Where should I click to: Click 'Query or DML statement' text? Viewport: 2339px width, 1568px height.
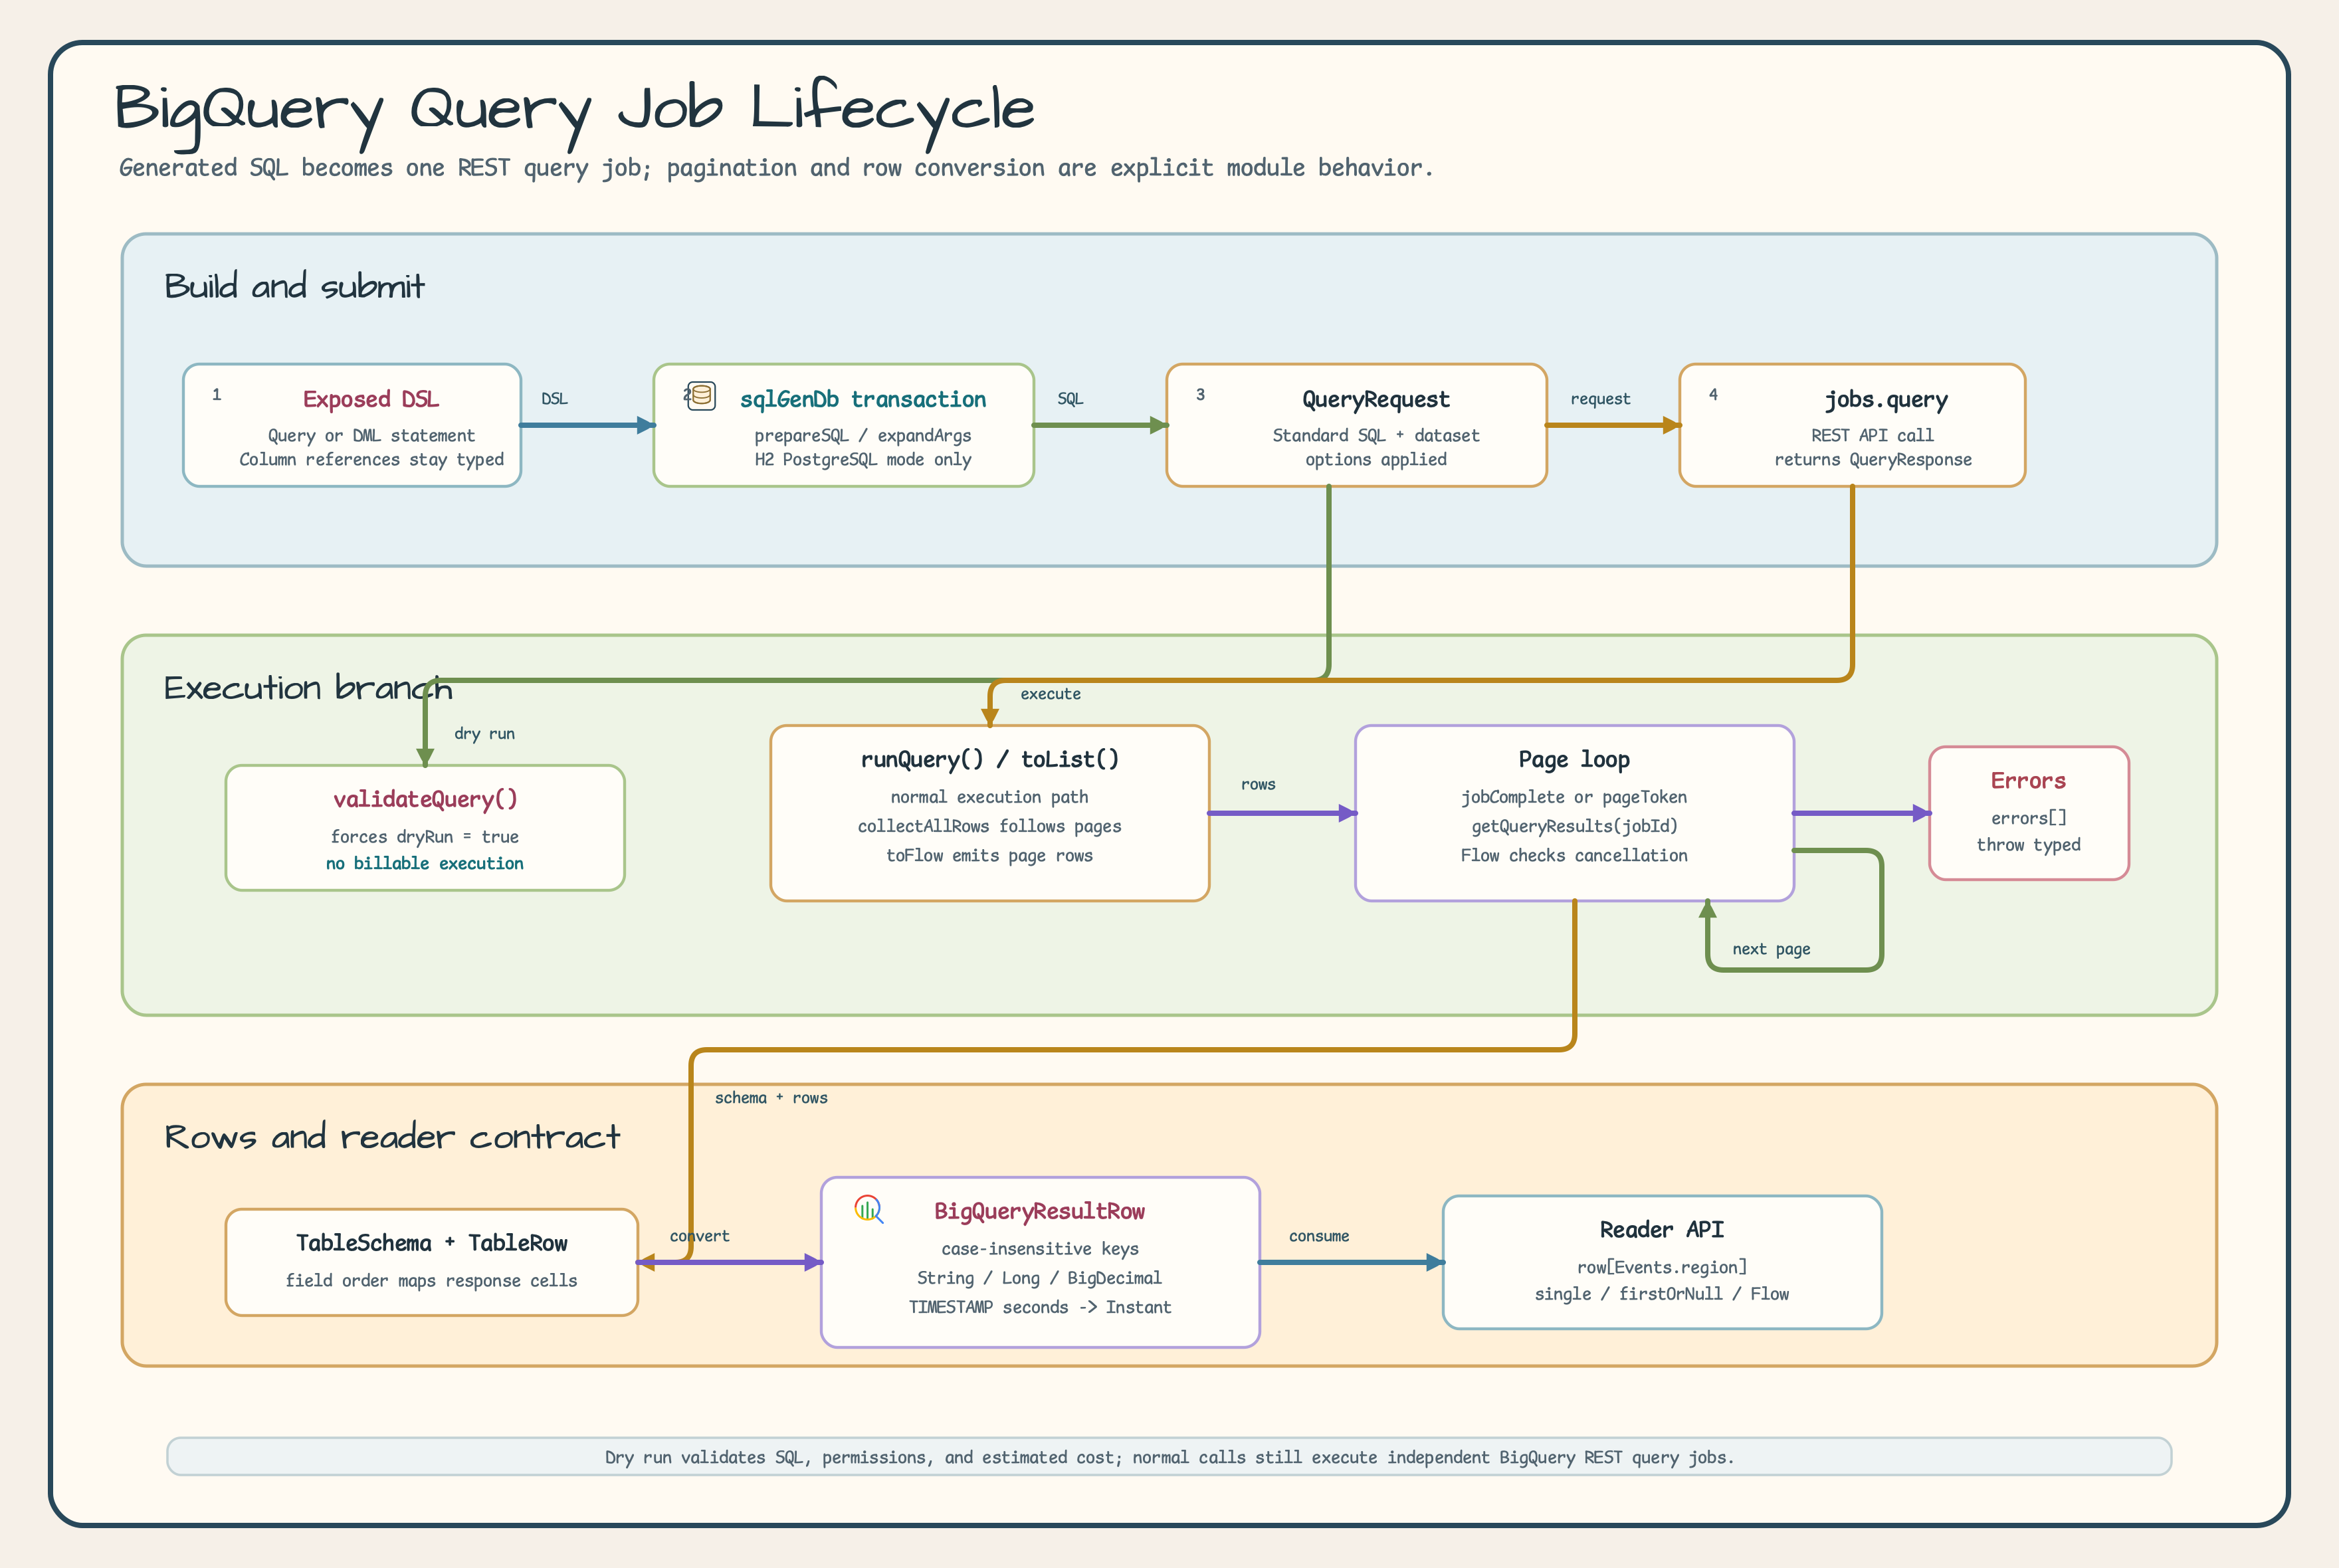click(x=371, y=436)
